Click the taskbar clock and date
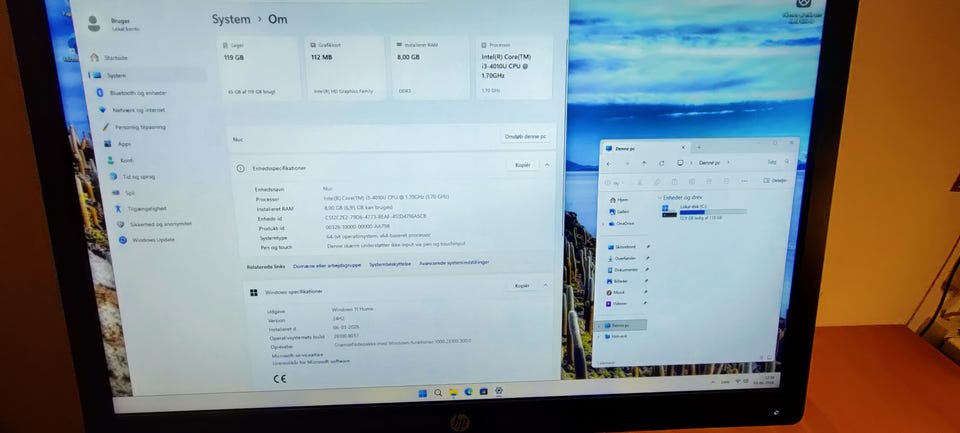Image resolution: width=960 pixels, height=433 pixels. 765,380
